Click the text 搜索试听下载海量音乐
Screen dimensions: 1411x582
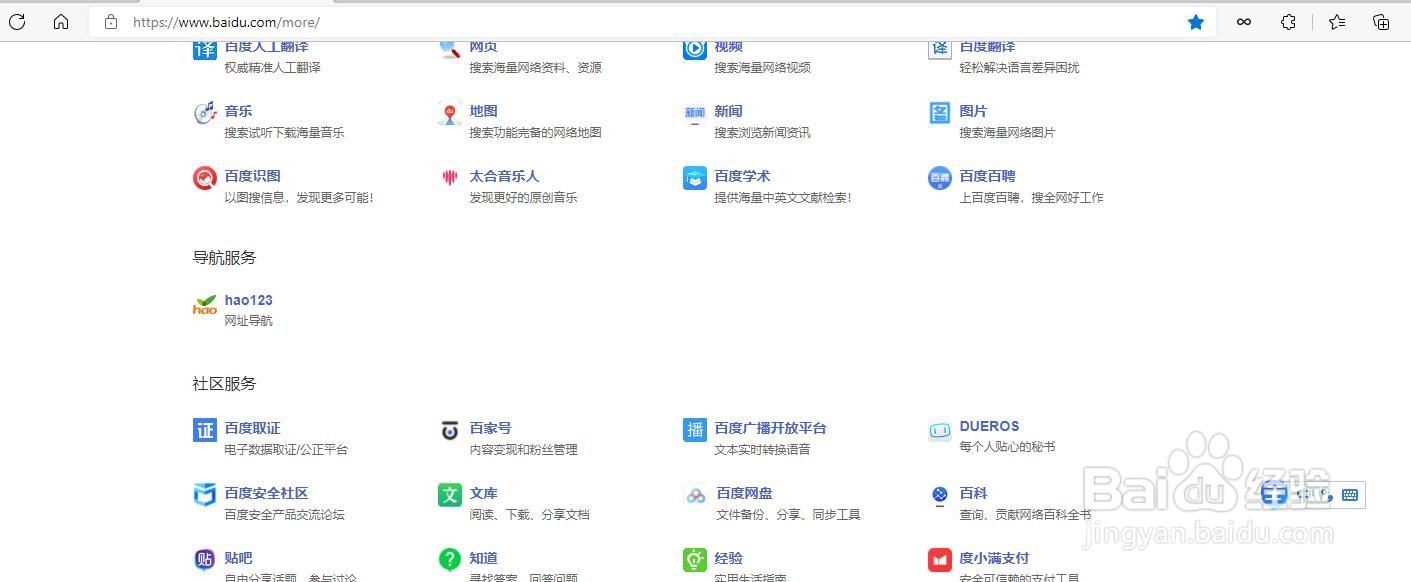(x=284, y=132)
